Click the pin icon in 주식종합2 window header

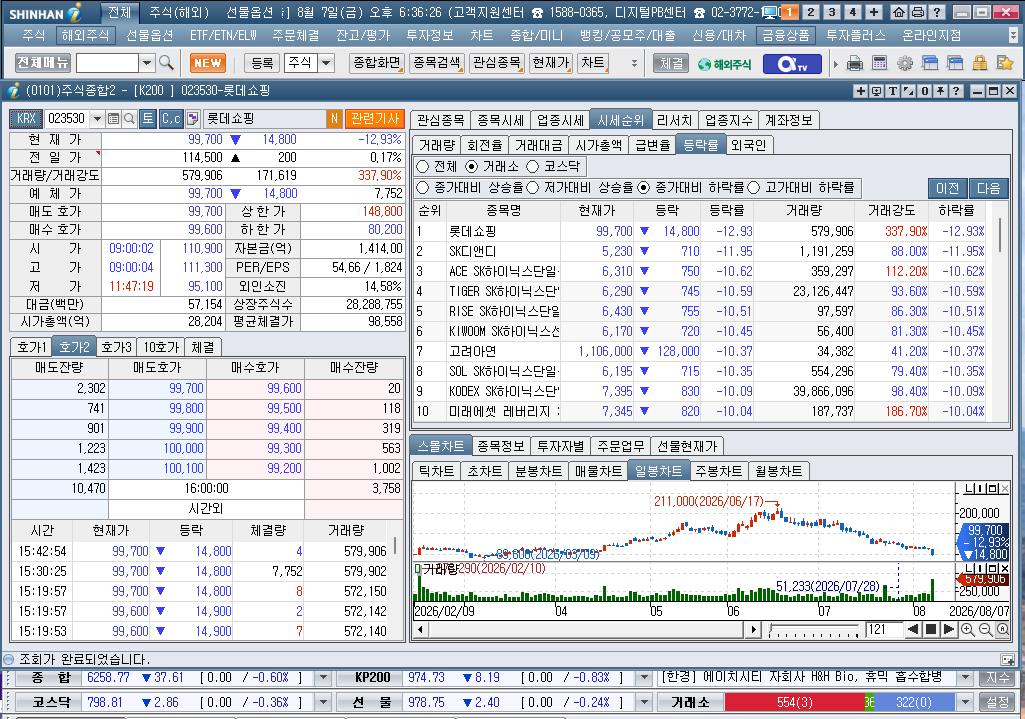(x=941, y=91)
